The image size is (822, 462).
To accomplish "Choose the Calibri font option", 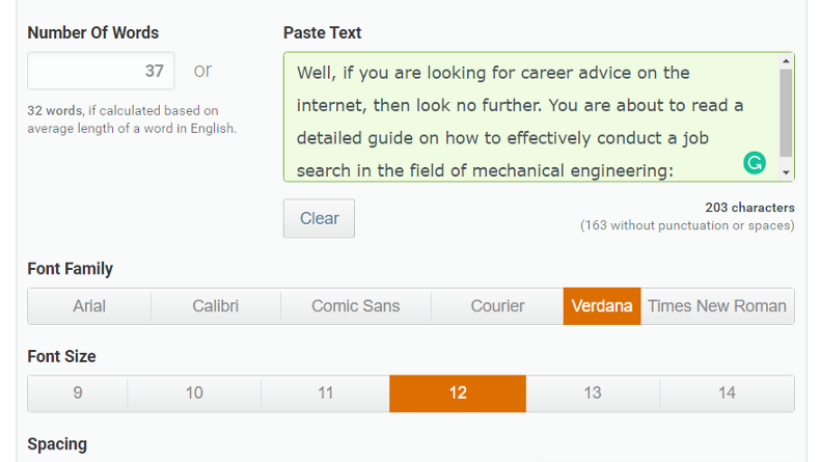I will 216,306.
